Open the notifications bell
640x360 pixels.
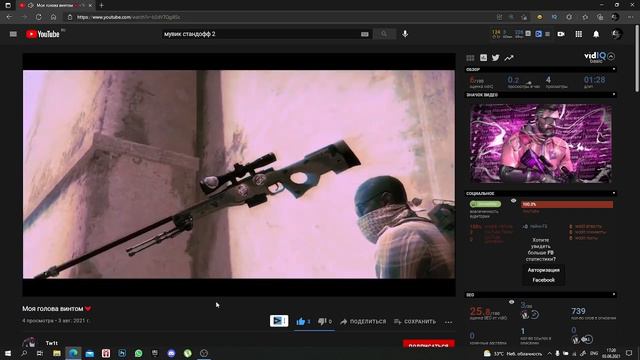coord(596,34)
